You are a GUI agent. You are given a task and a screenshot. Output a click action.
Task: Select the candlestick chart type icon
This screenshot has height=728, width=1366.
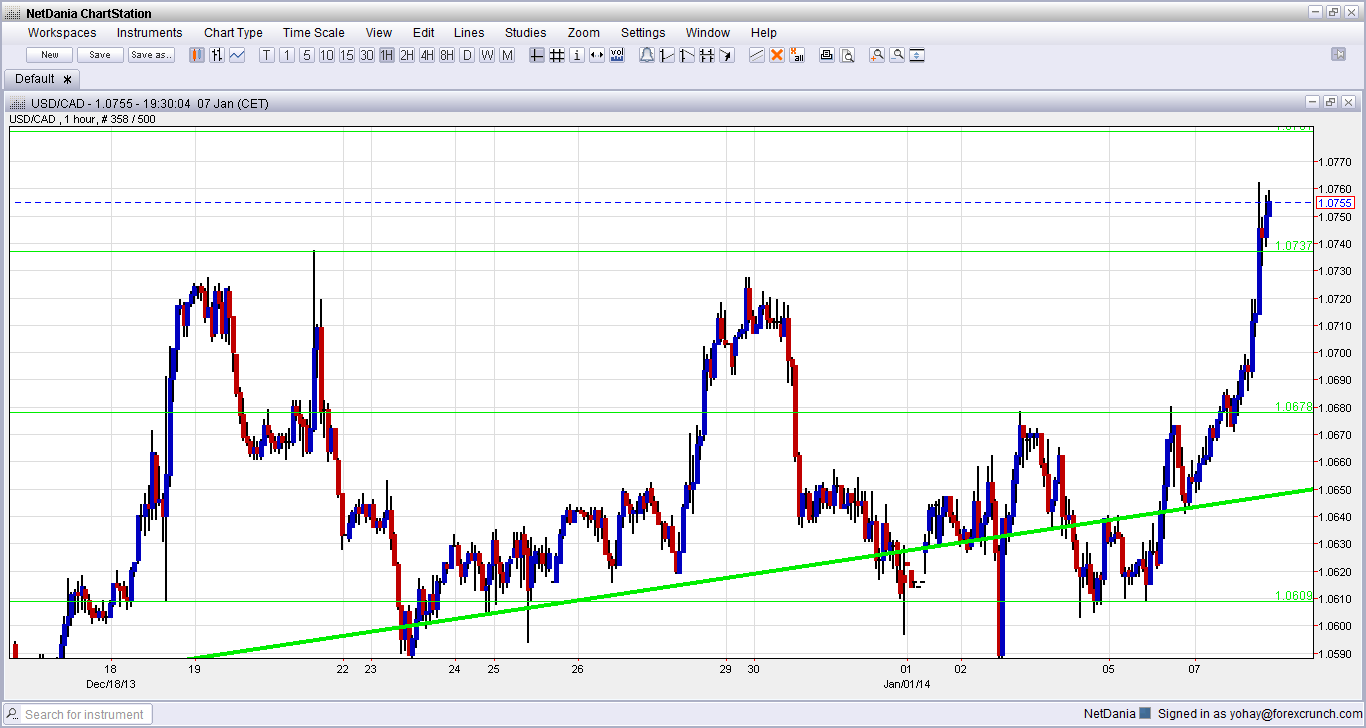click(197, 55)
